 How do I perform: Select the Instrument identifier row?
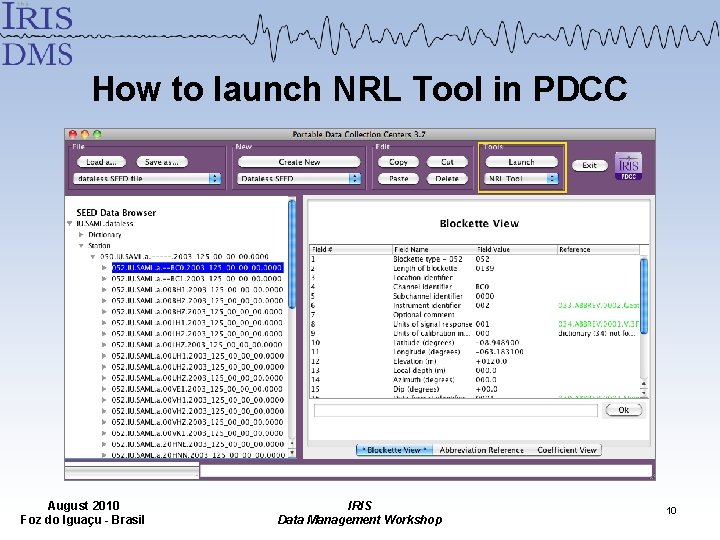[474, 305]
